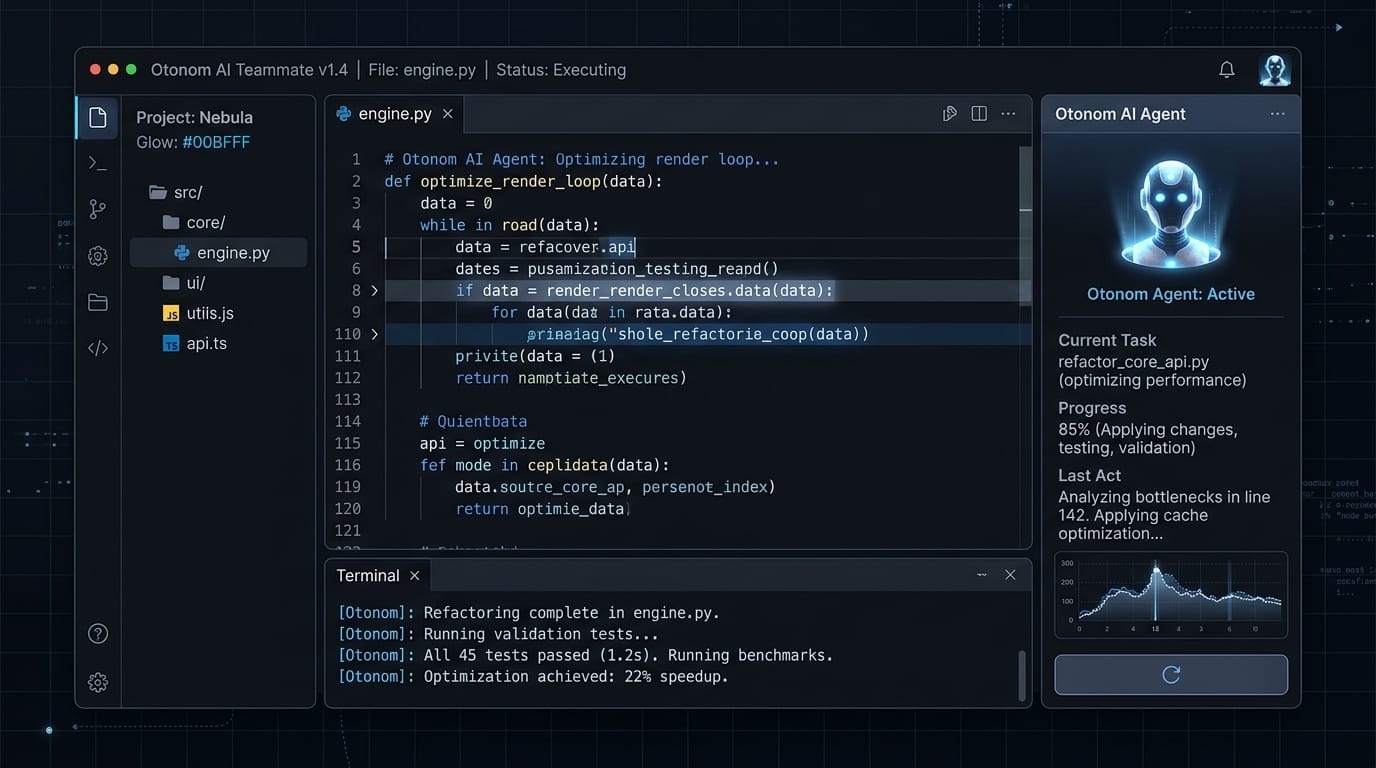Click the refresh button in agent panel
This screenshot has width=1376, height=768.
coord(1171,675)
